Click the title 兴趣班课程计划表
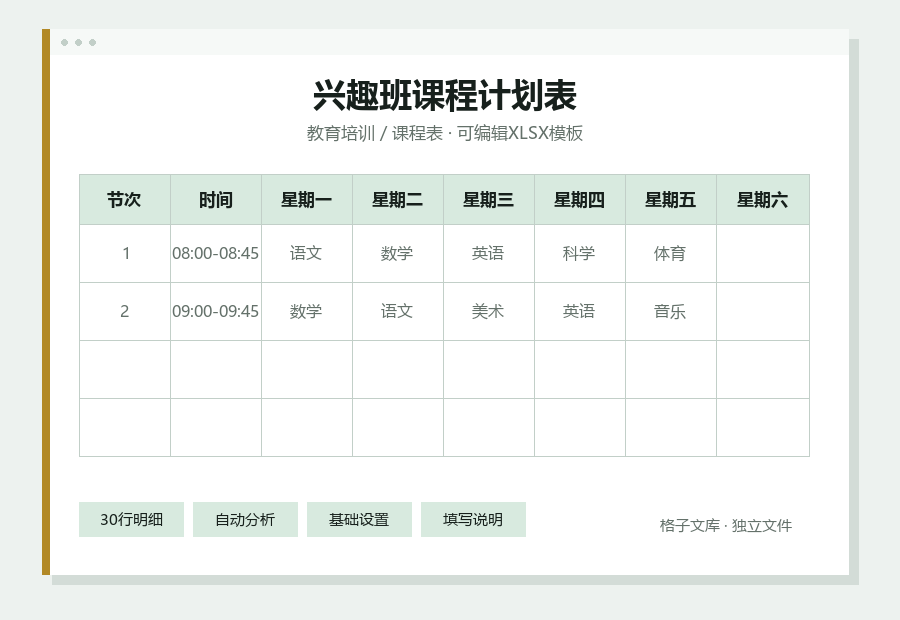900x620 pixels. tap(445, 95)
